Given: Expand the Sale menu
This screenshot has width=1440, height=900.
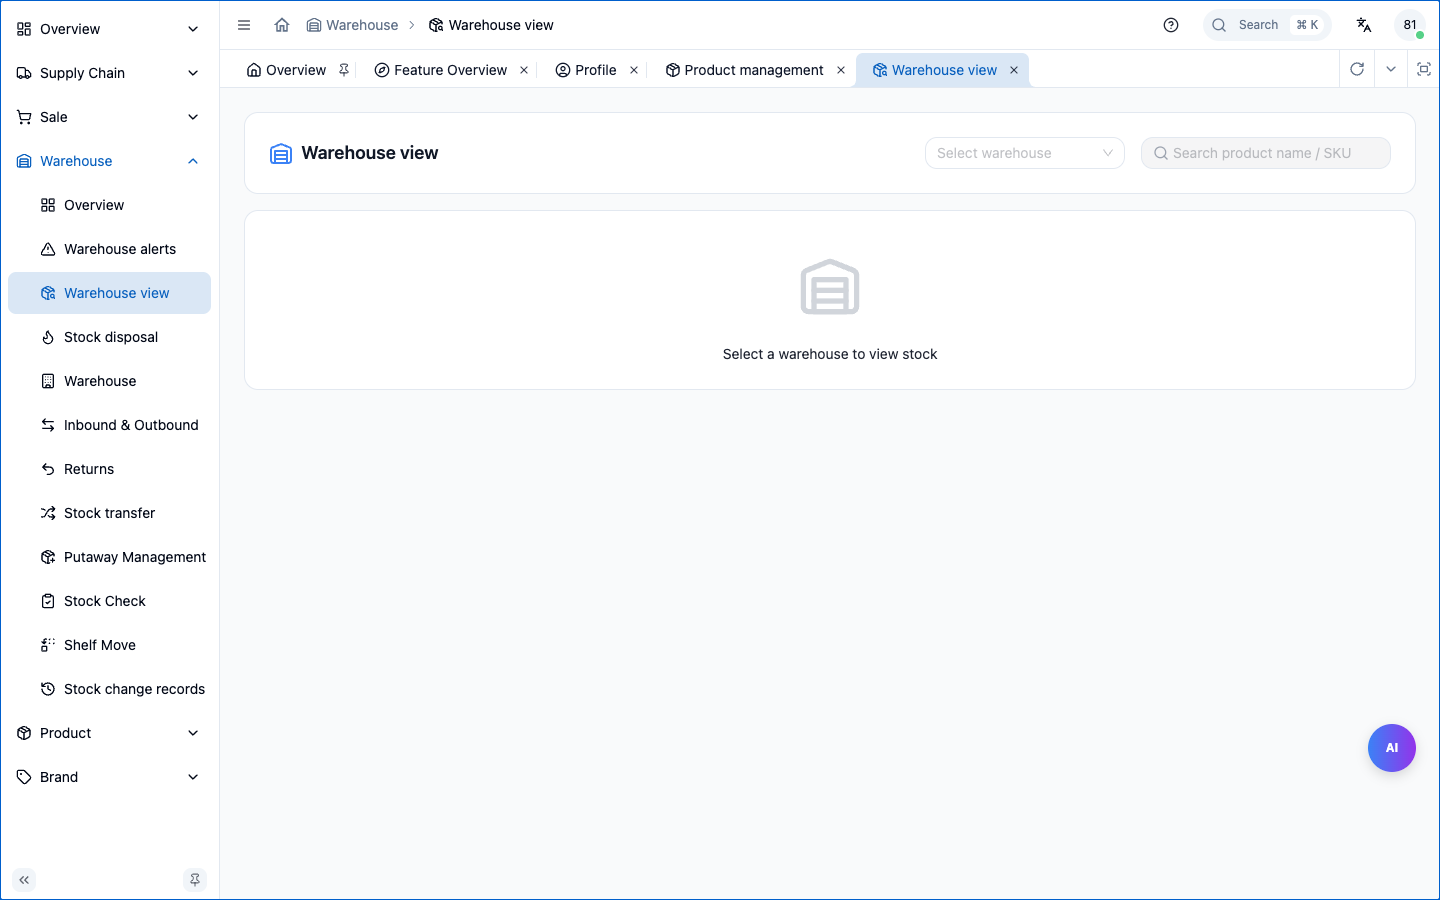Looking at the screenshot, I should [110, 117].
